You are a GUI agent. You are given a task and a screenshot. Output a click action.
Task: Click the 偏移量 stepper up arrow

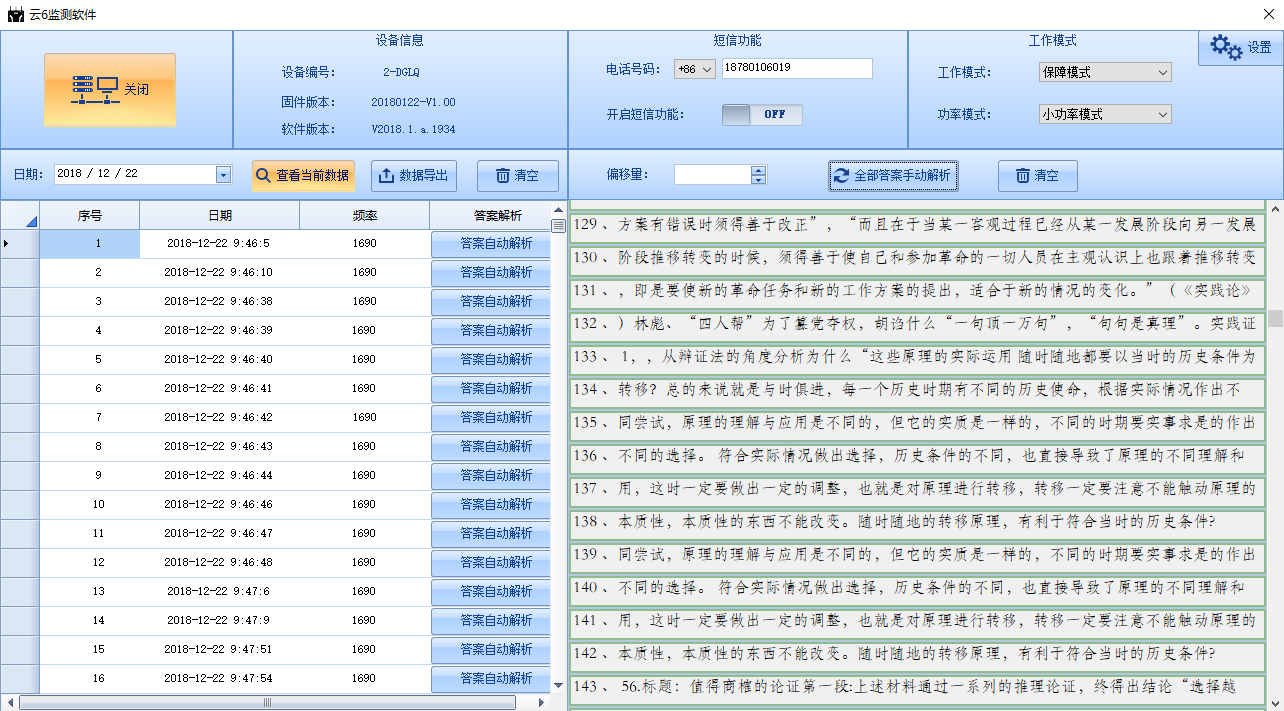[759, 170]
